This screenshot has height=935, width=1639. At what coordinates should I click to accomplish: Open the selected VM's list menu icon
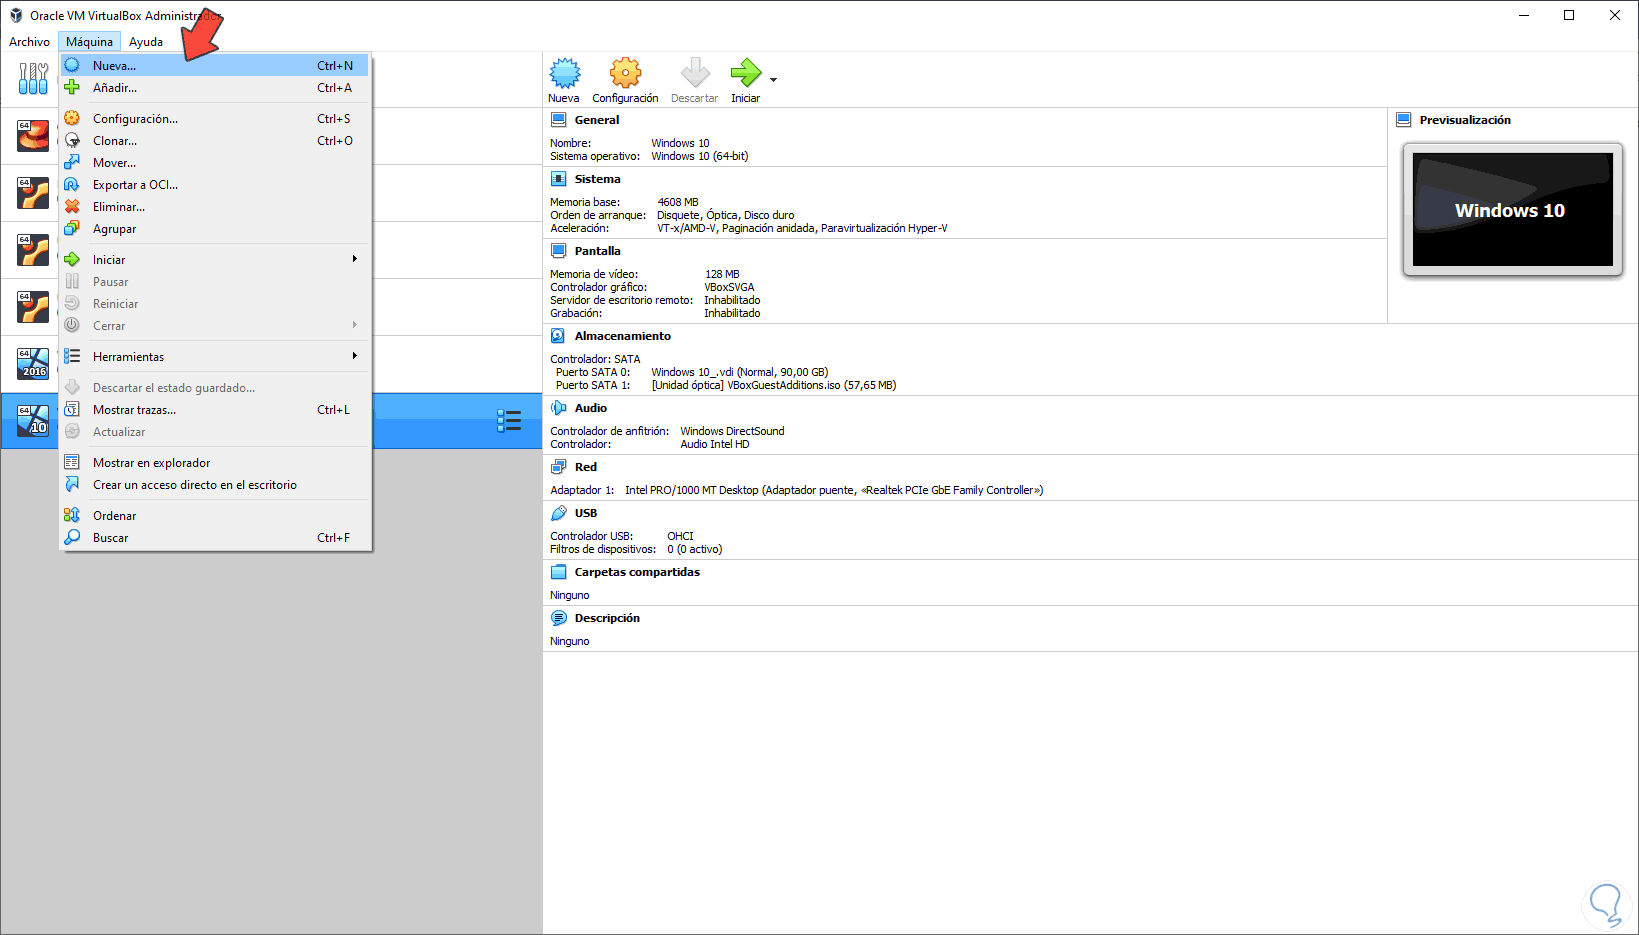[509, 421]
